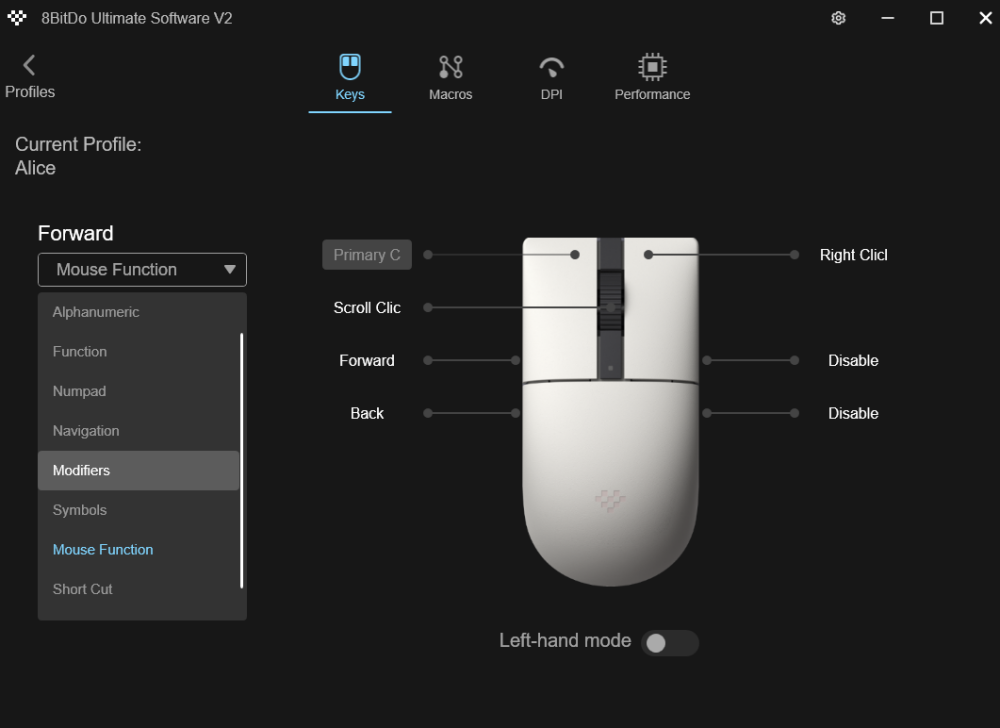
Task: Open the Macros tab icon
Action: (x=451, y=67)
